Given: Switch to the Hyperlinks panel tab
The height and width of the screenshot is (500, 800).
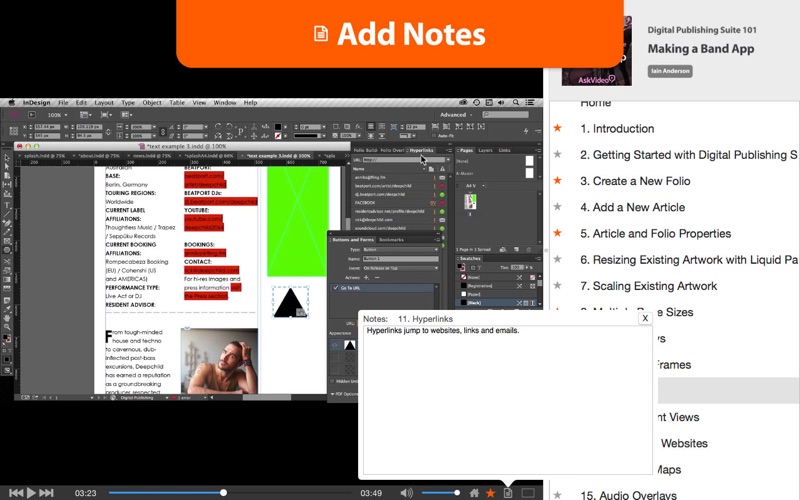Looking at the screenshot, I should pyautogui.click(x=421, y=151).
